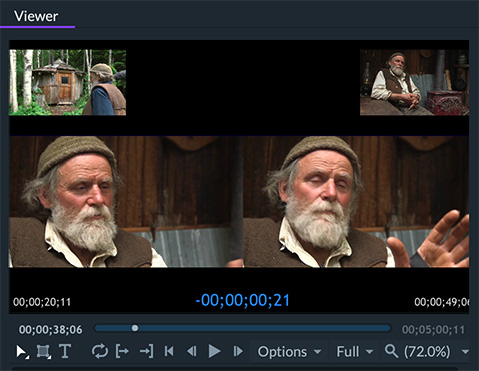
Task: Select the Crop/Transform tool
Action: pos(43,352)
